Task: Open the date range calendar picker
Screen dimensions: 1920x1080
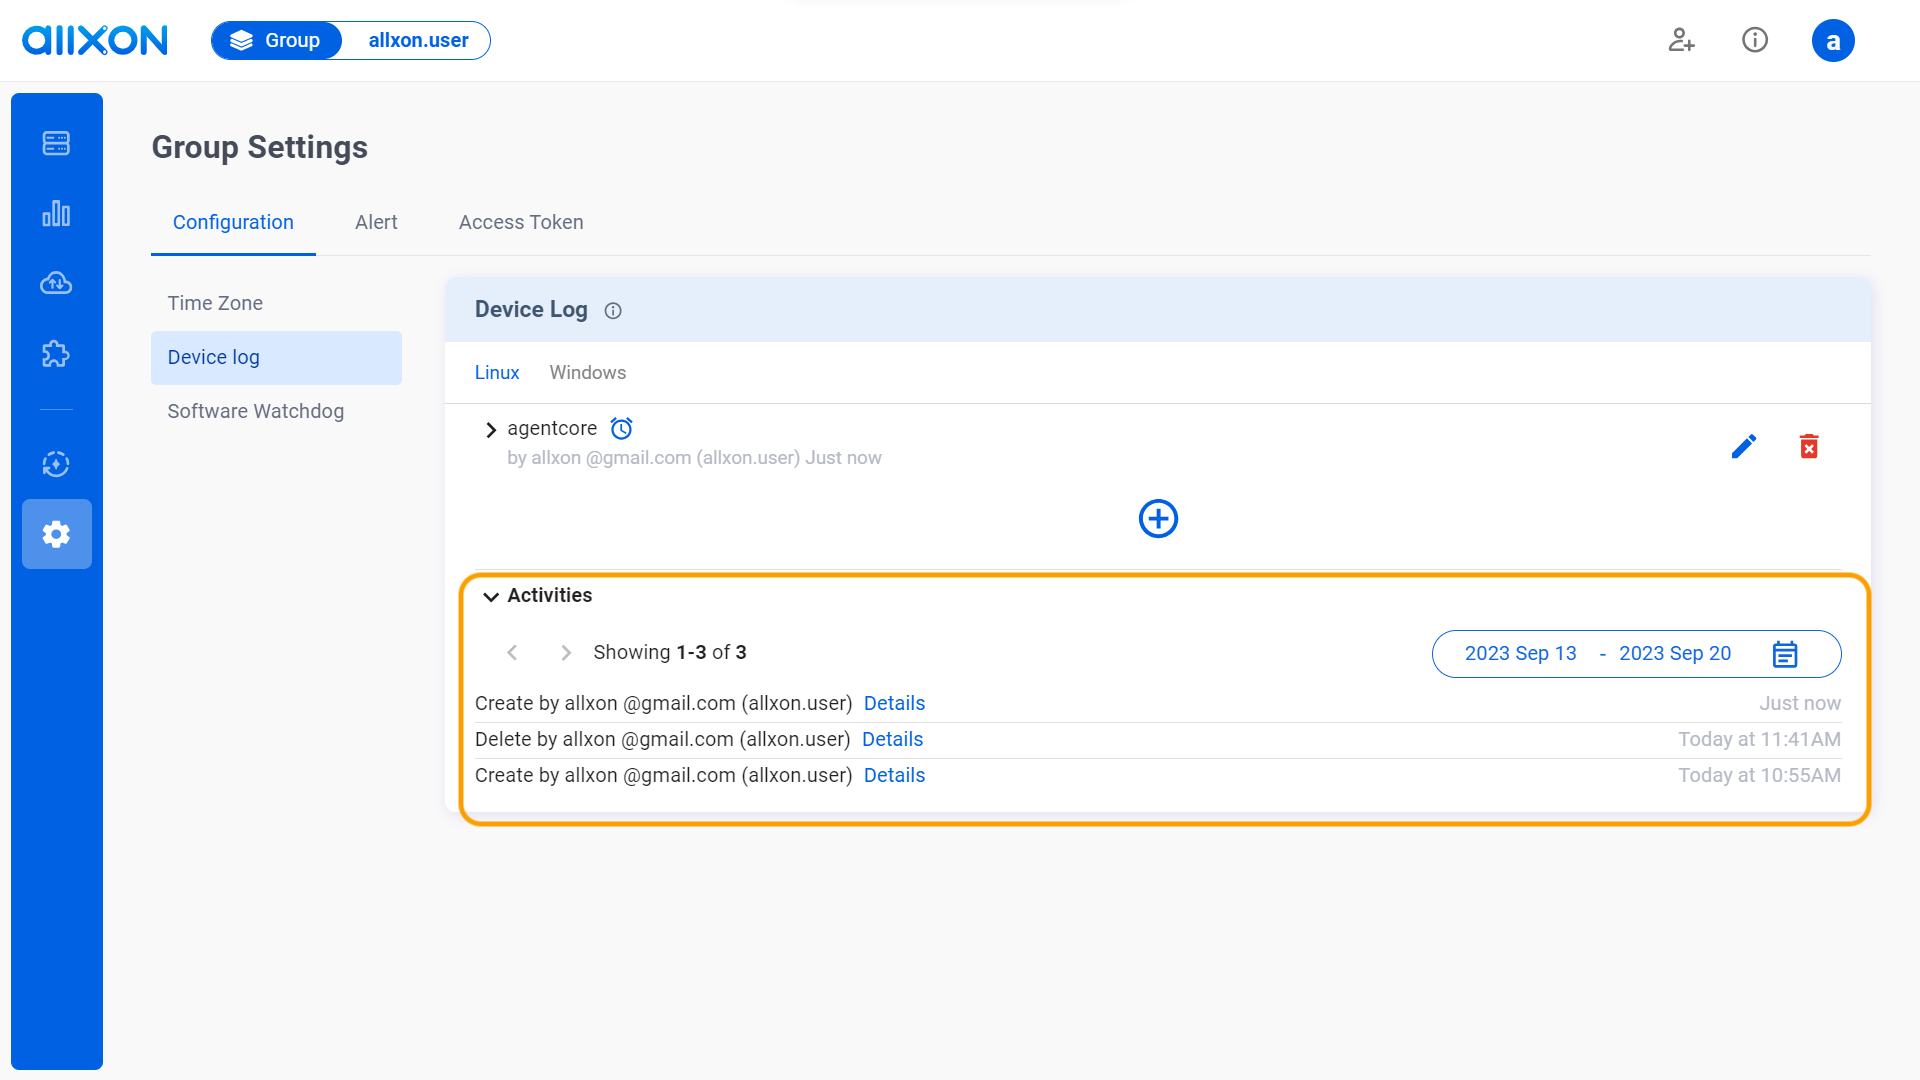Action: click(1785, 654)
